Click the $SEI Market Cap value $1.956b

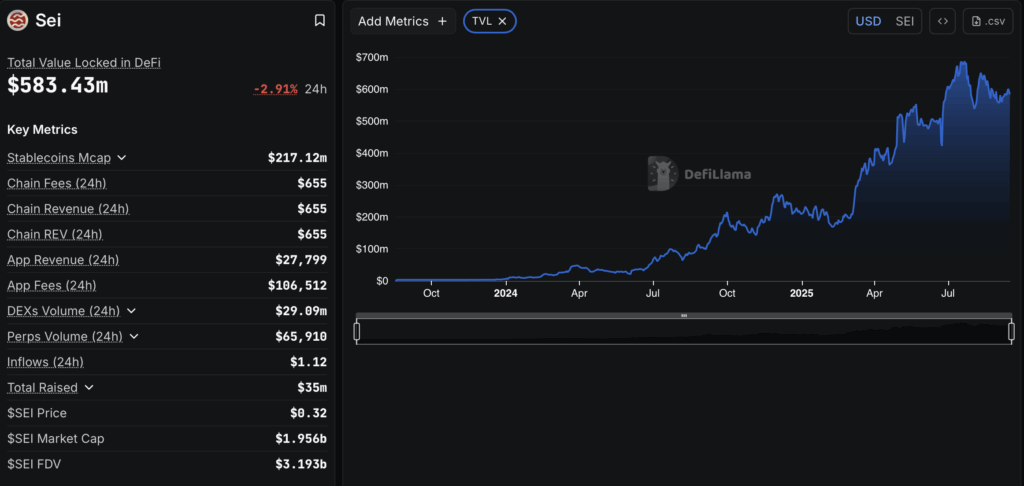(x=301, y=438)
